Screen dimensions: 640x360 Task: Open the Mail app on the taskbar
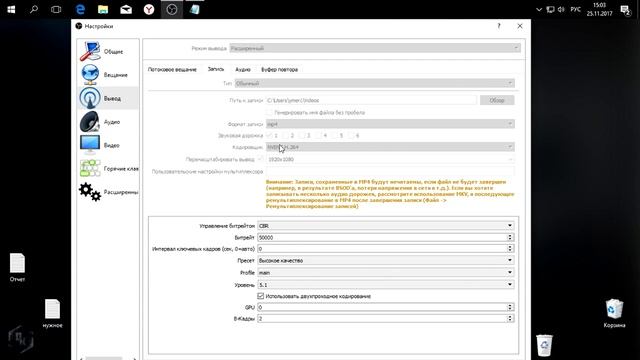126,9
